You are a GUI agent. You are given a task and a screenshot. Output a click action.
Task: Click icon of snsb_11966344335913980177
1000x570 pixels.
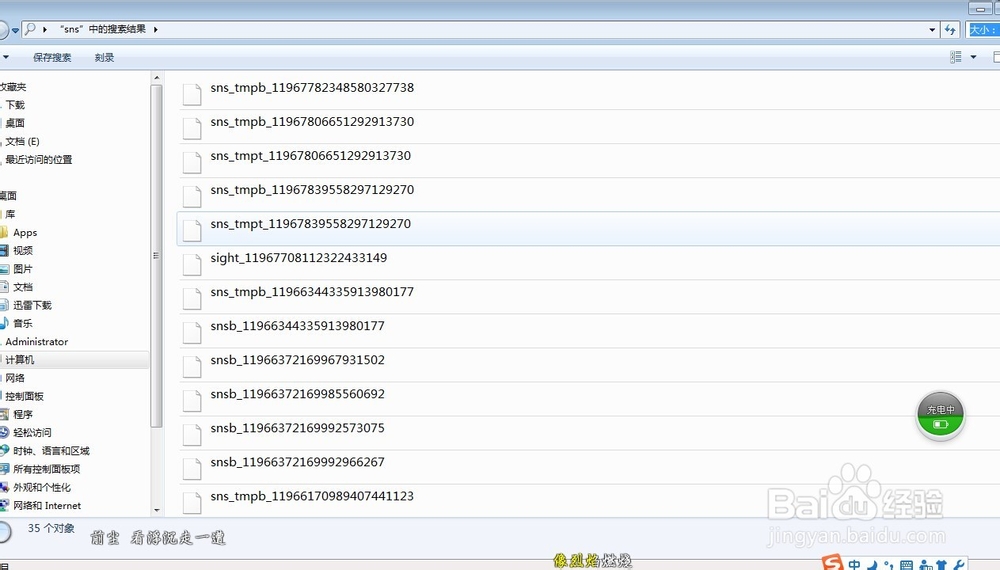(x=192, y=333)
